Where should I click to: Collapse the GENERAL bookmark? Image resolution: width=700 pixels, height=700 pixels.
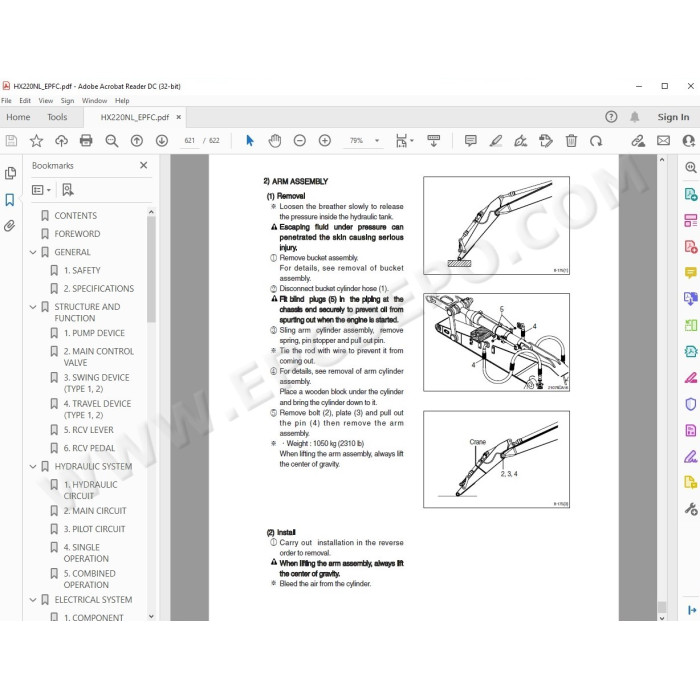pyautogui.click(x=33, y=252)
